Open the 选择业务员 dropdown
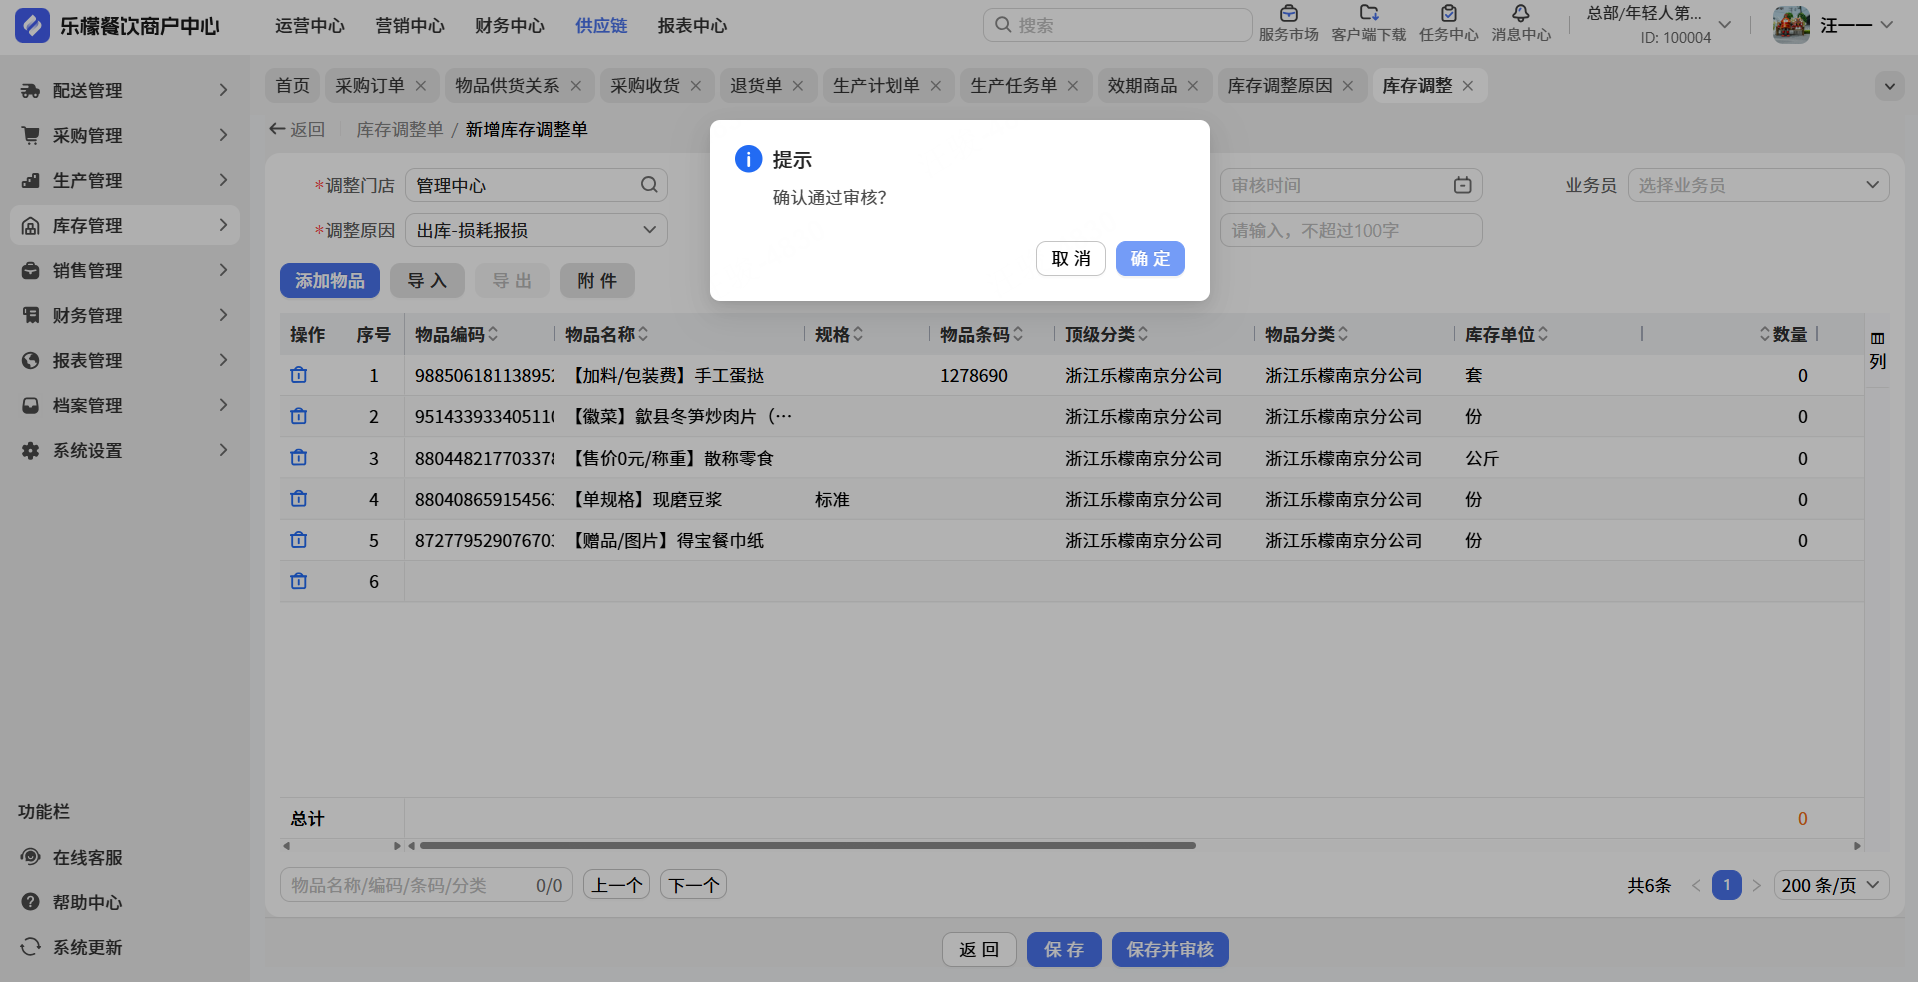This screenshot has height=982, width=1918. pos(1757,186)
